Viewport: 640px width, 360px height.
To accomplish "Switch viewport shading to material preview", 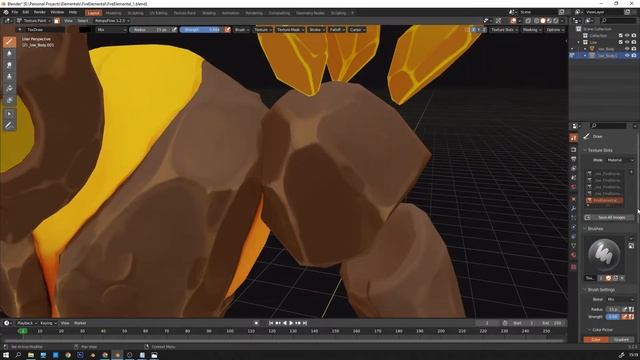I will (x=549, y=20).
